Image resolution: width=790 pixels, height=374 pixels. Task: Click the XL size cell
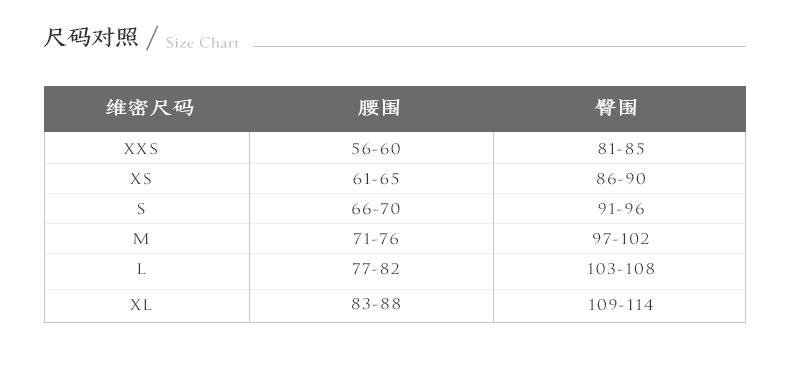click(x=141, y=305)
